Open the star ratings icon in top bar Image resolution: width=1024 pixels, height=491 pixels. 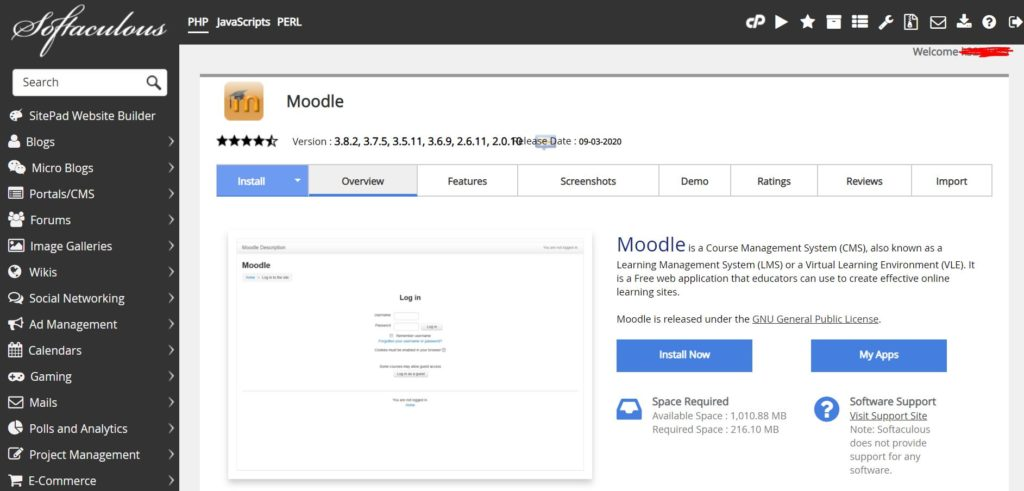click(807, 22)
